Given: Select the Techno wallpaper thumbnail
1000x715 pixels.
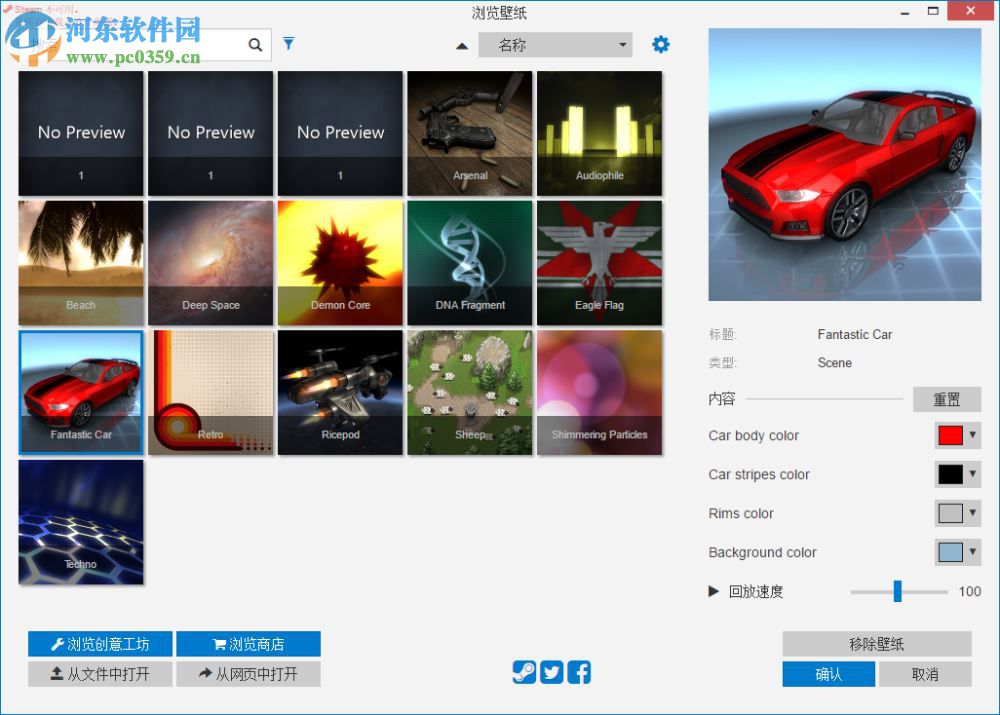Looking at the screenshot, I should point(81,522).
